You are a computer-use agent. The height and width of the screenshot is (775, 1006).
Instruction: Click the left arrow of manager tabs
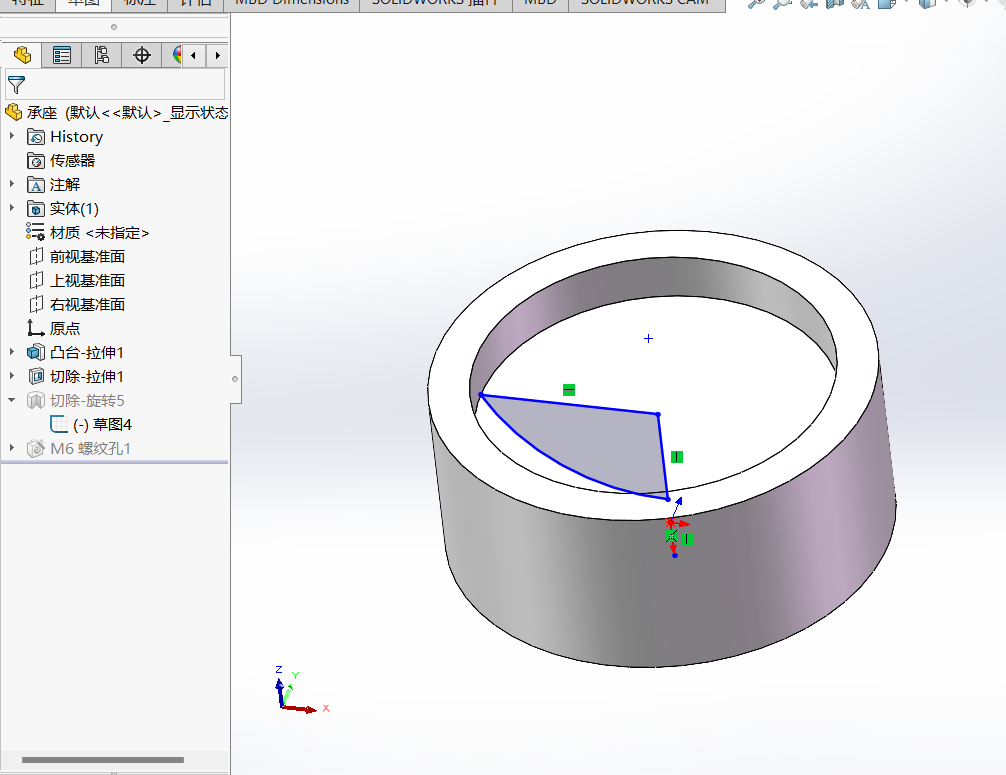(194, 56)
